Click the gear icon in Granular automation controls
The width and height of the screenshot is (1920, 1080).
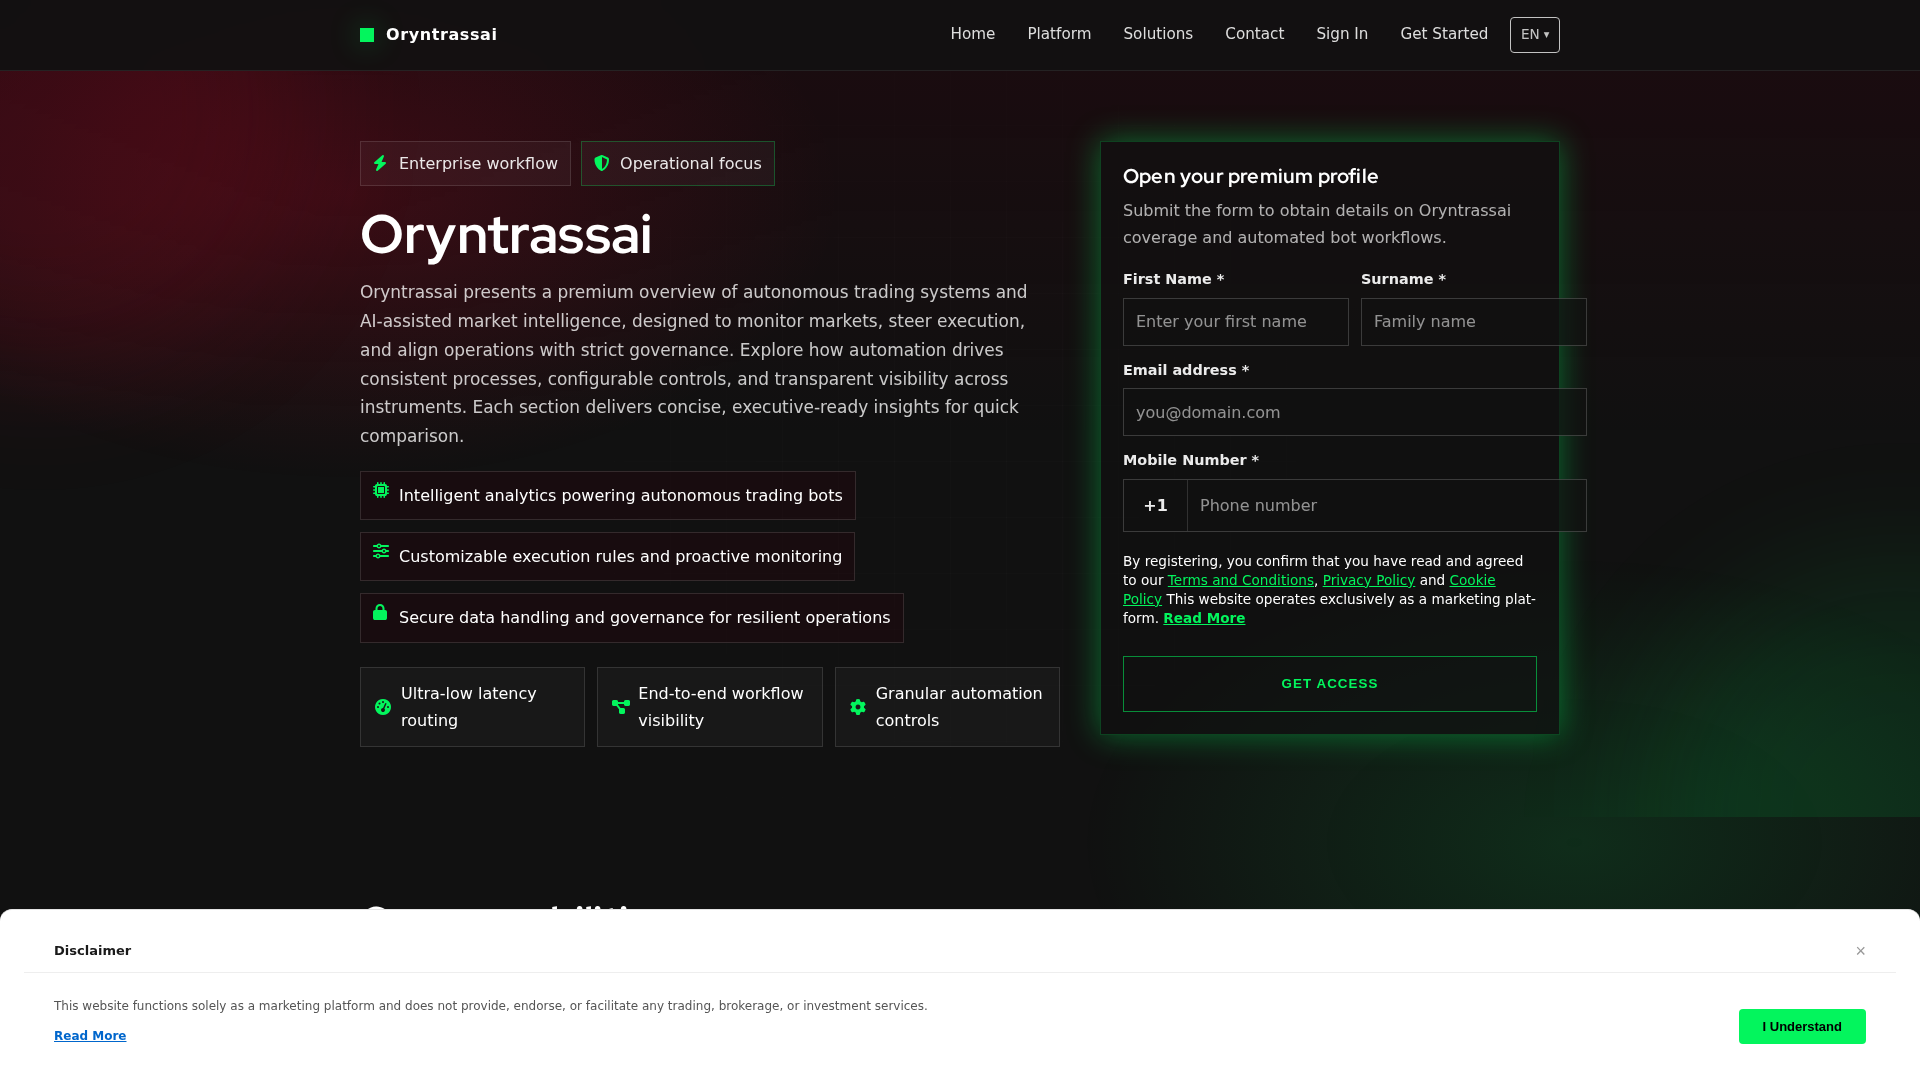pyautogui.click(x=858, y=707)
